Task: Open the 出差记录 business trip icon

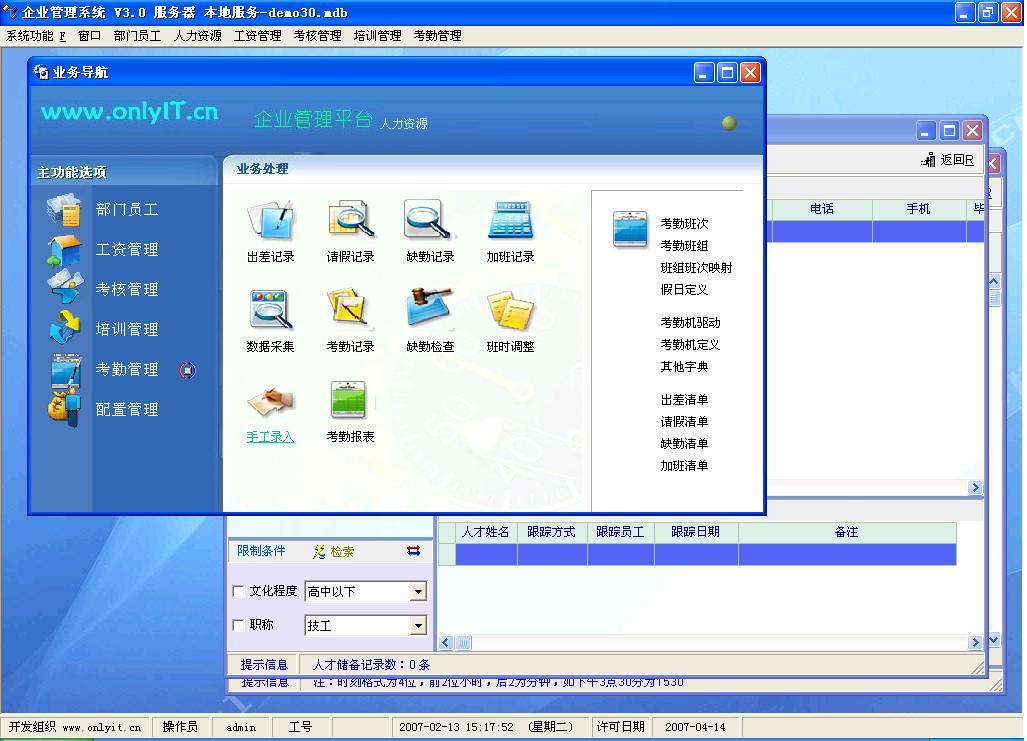Action: [270, 221]
